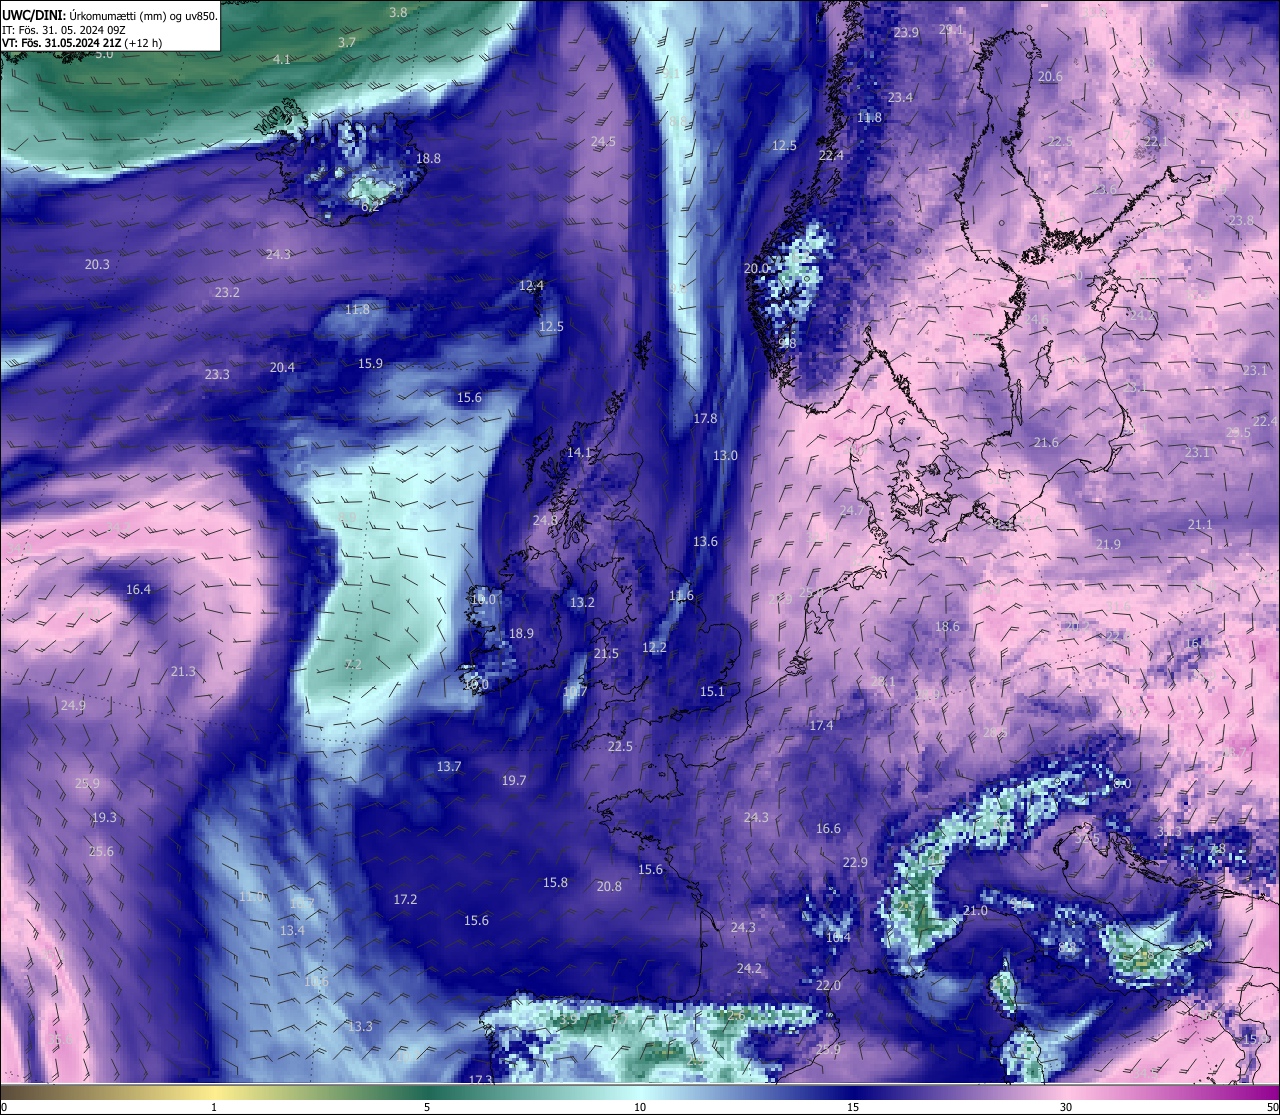
Task: Click the map value 13.4
Action: pos(292,930)
